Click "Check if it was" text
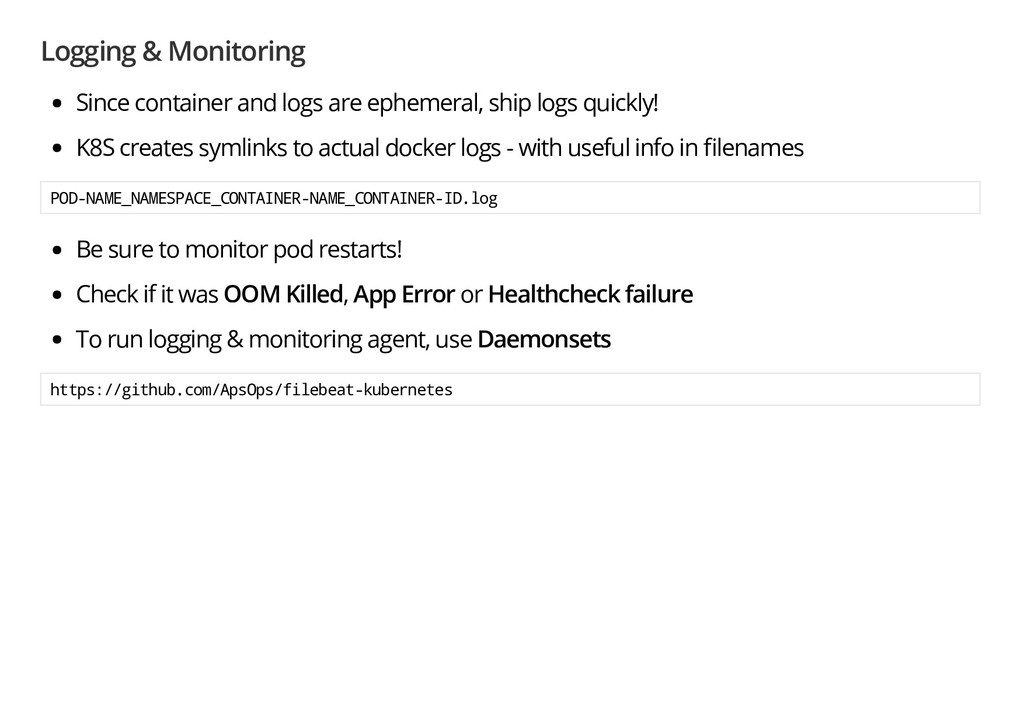Viewport: 1024px width, 724px height. click(x=147, y=295)
